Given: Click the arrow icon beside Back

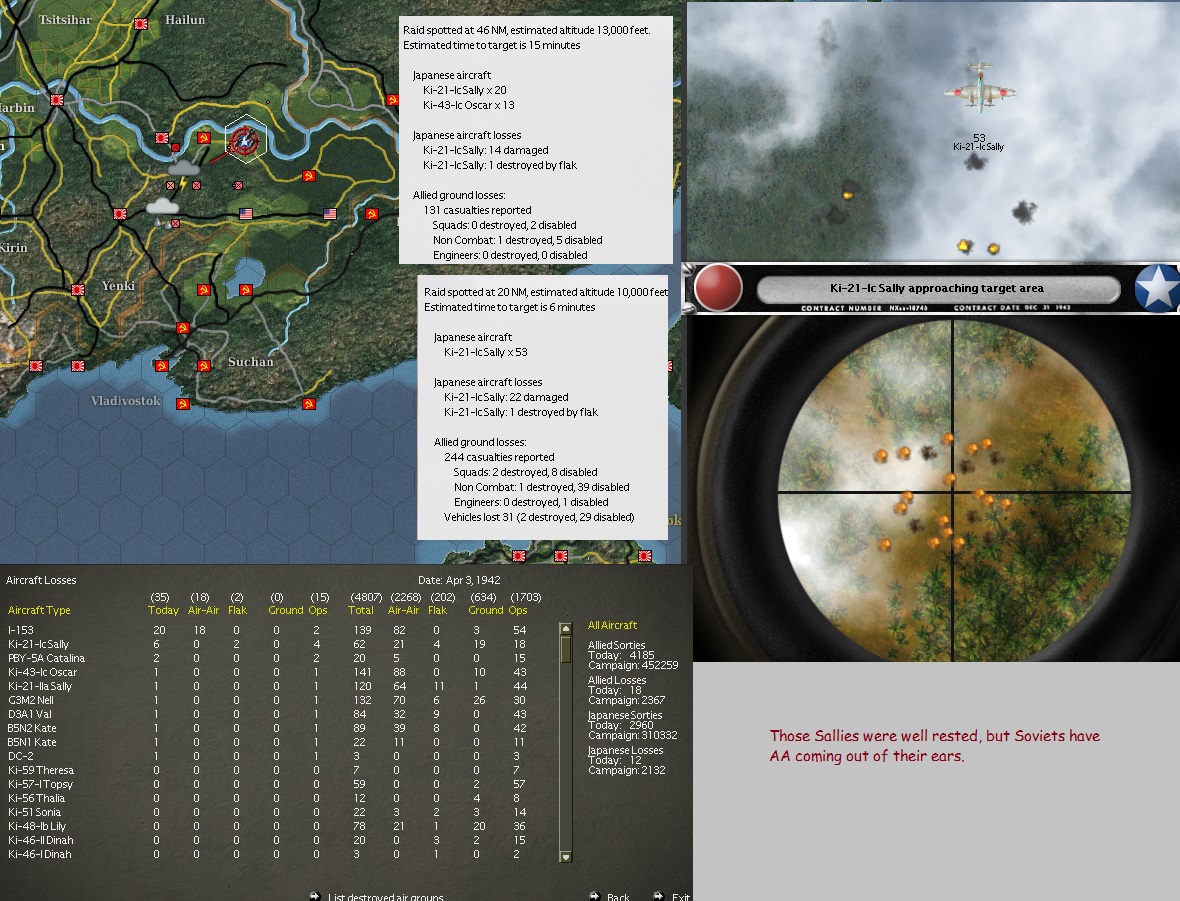Looking at the screenshot, I should click(595, 896).
